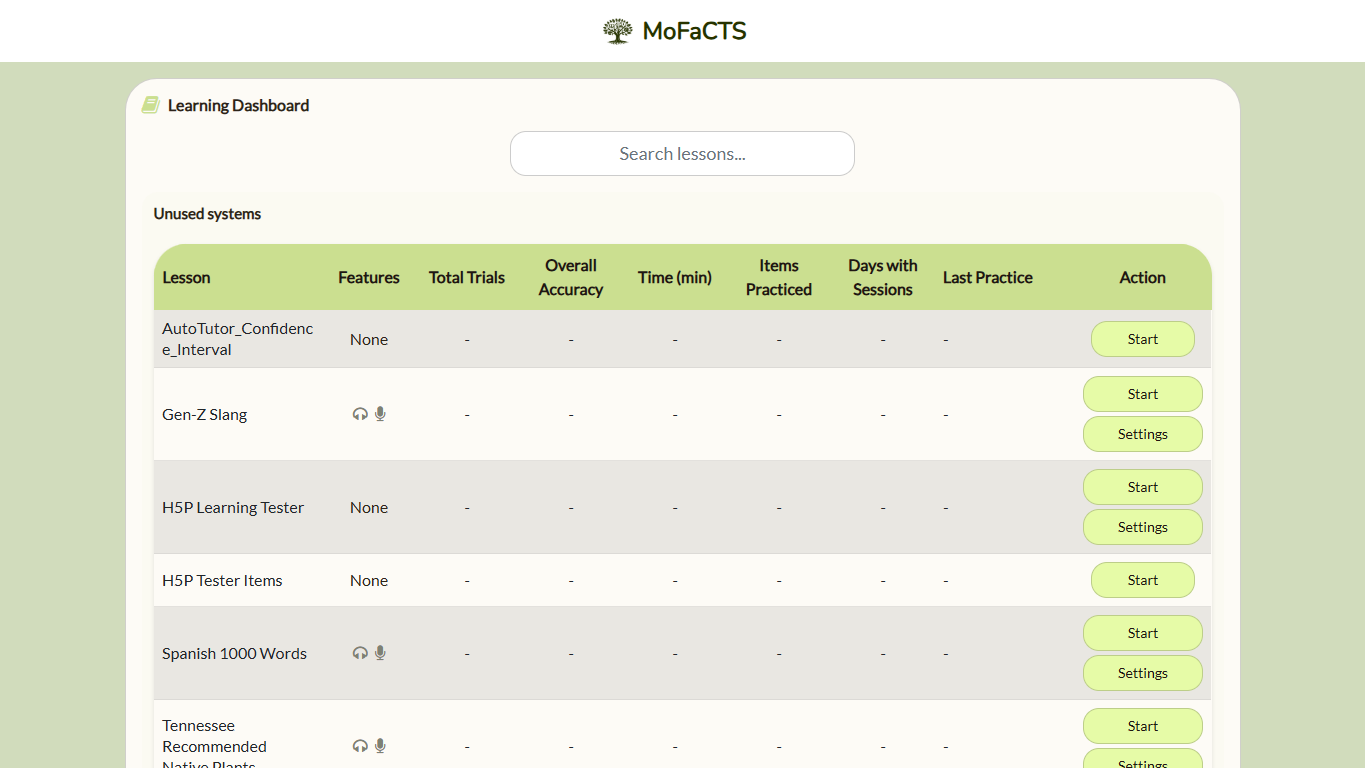1365x768 pixels.
Task: Click the MoFaCTS title text
Action: (695, 31)
